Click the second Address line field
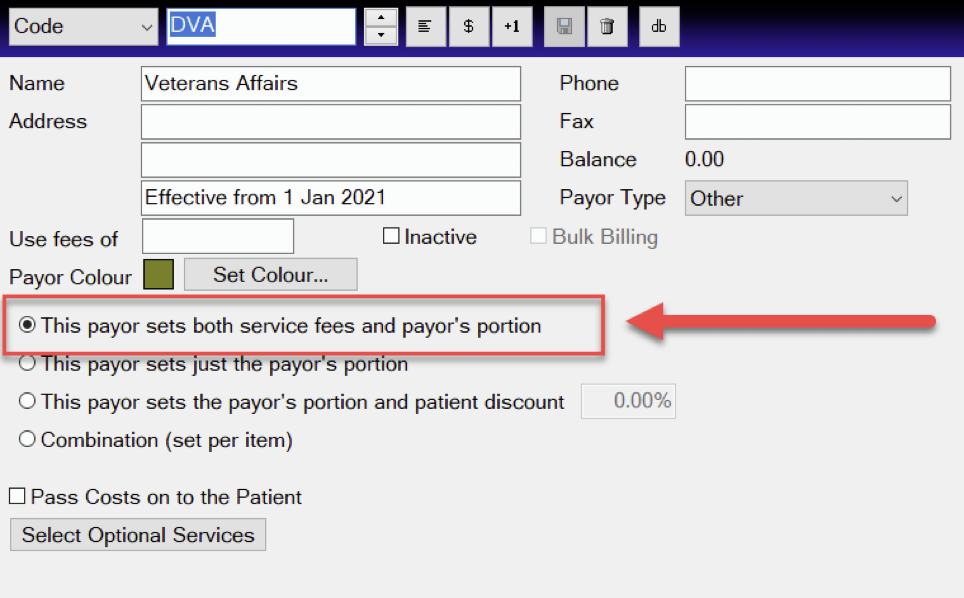Viewport: 964px width, 598px height. tap(331, 160)
